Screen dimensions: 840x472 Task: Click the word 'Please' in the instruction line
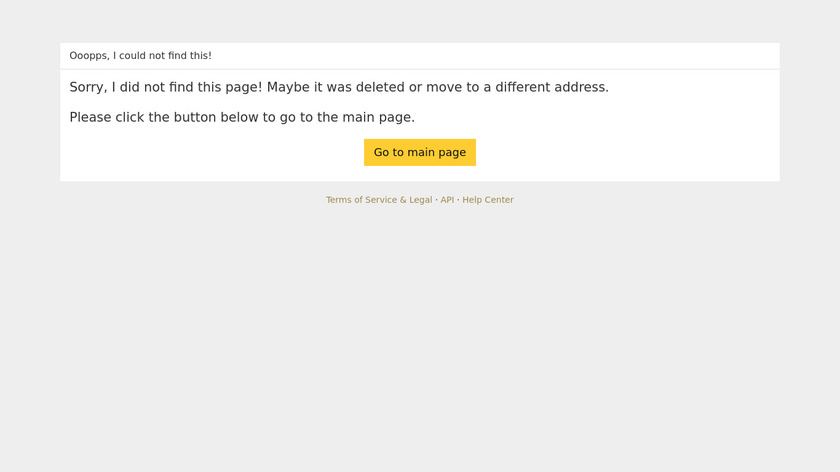90,117
